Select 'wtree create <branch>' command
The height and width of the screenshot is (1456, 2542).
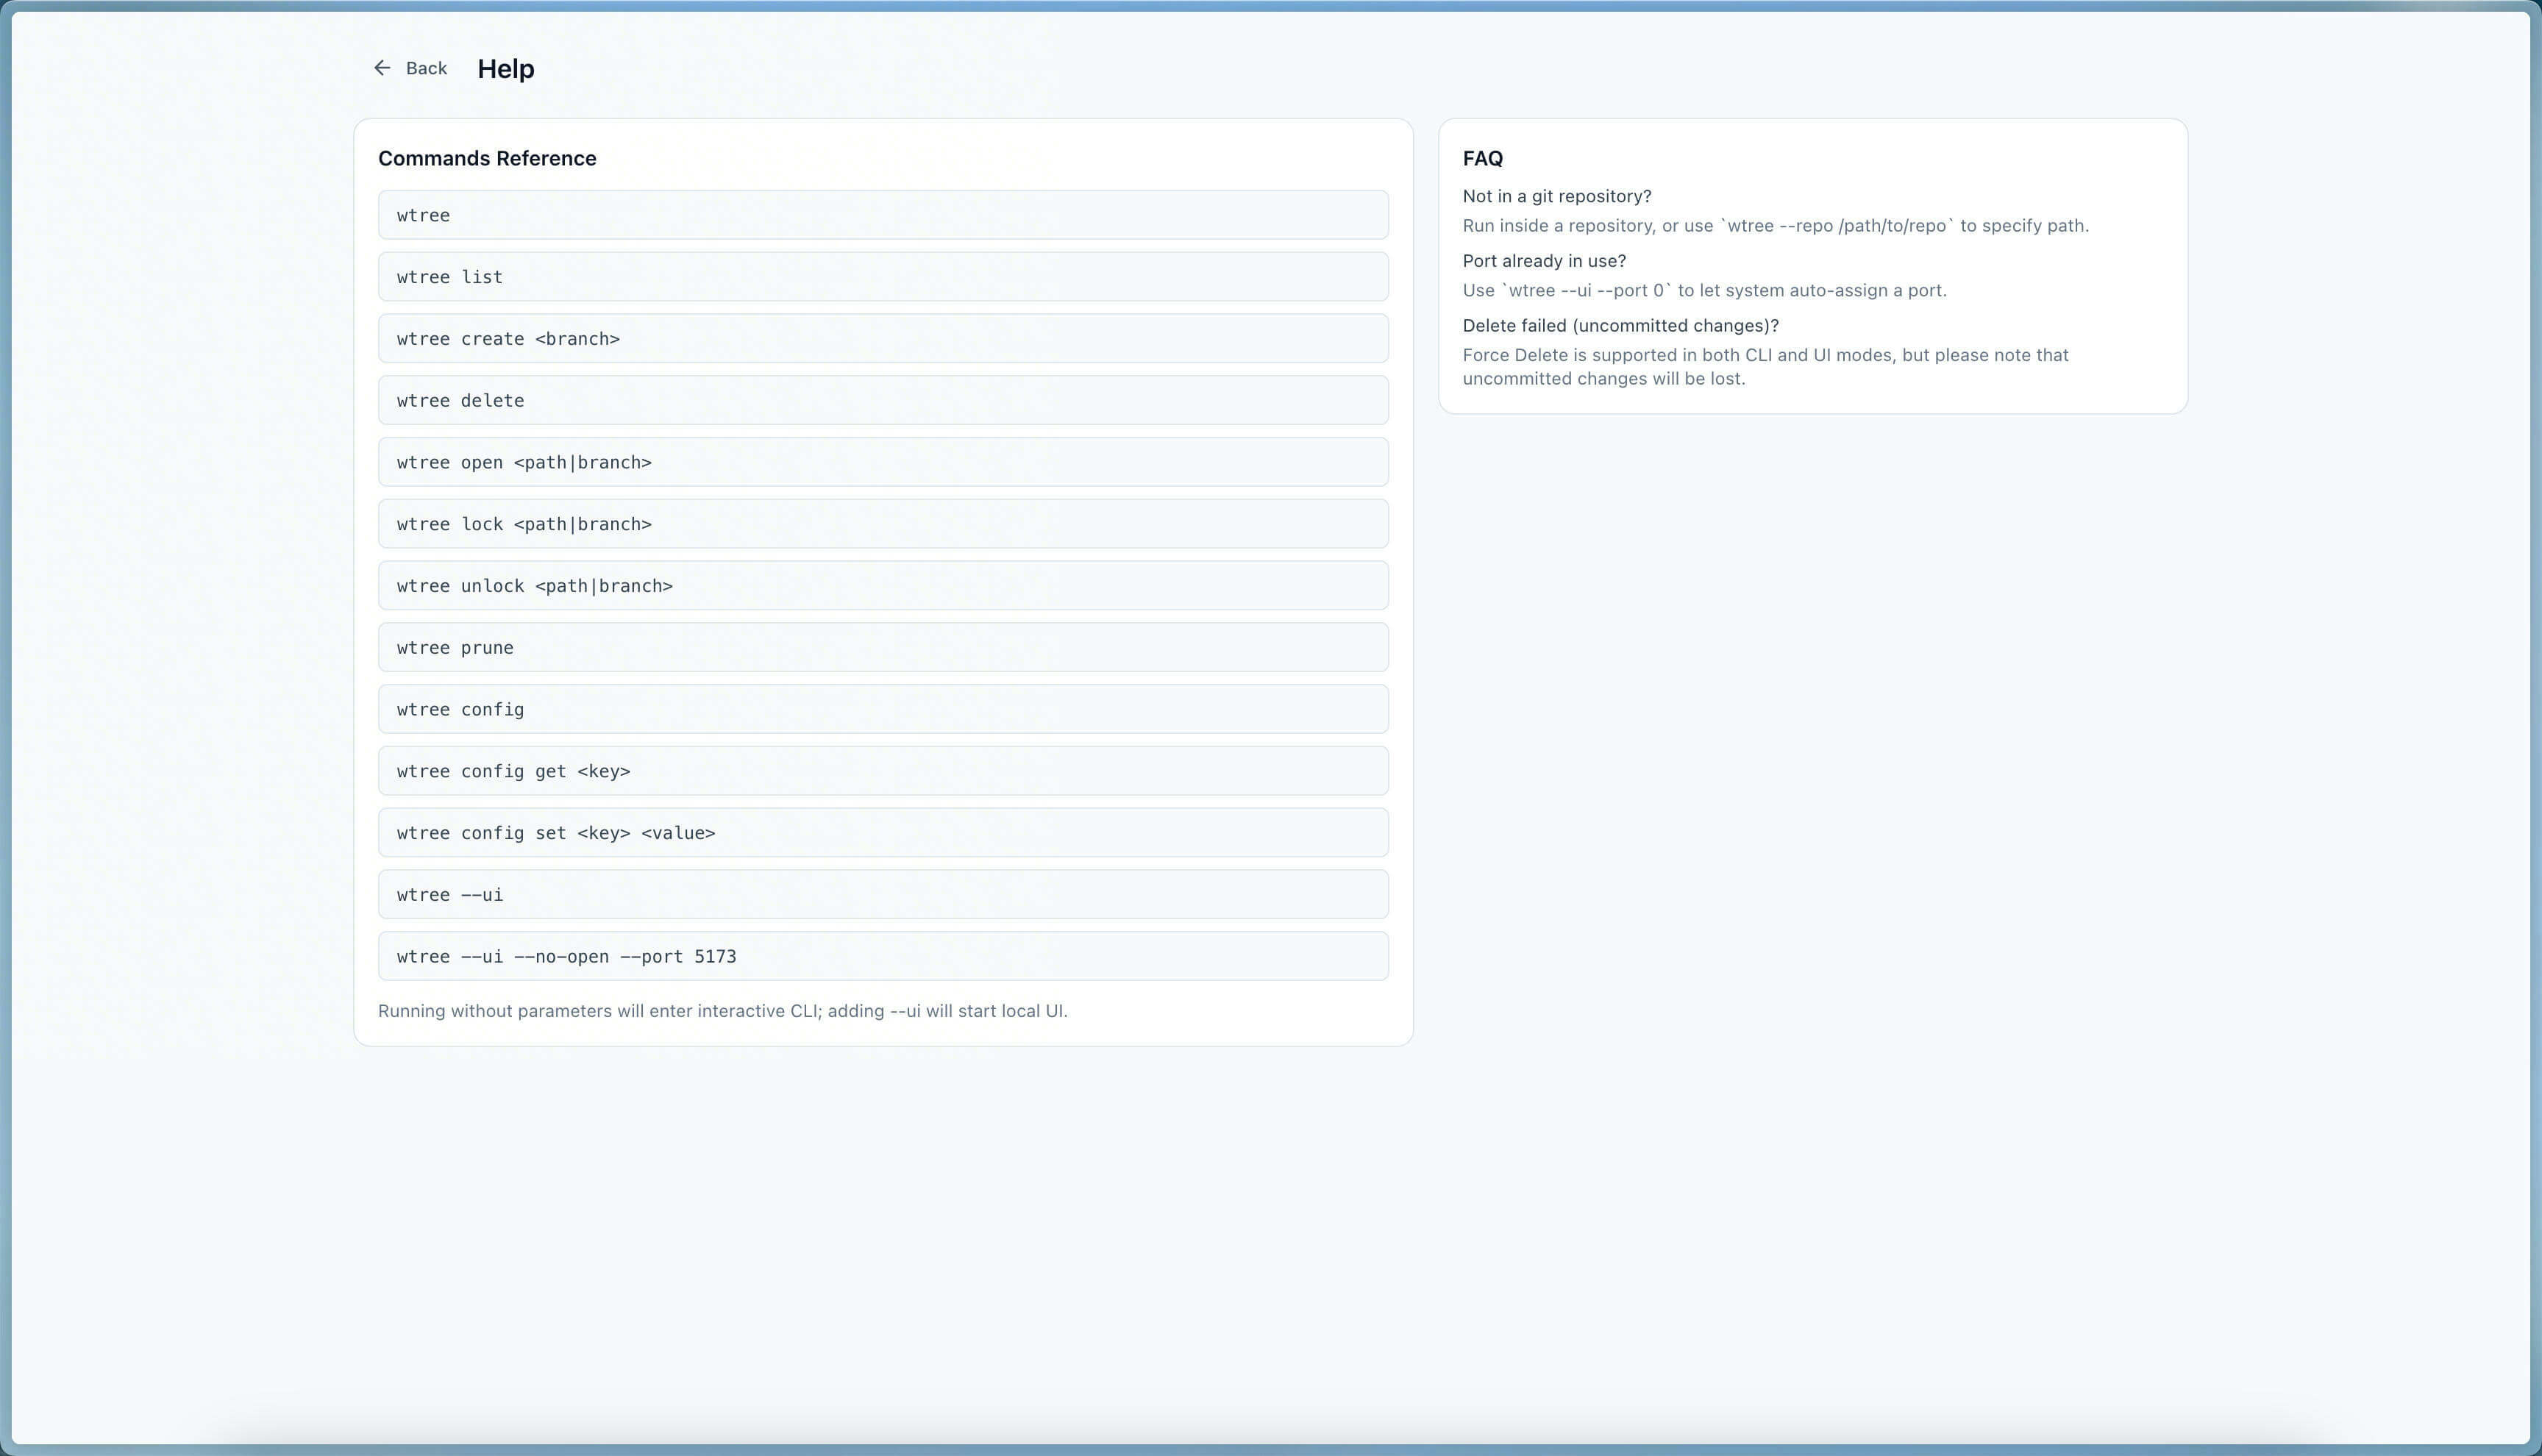click(882, 339)
